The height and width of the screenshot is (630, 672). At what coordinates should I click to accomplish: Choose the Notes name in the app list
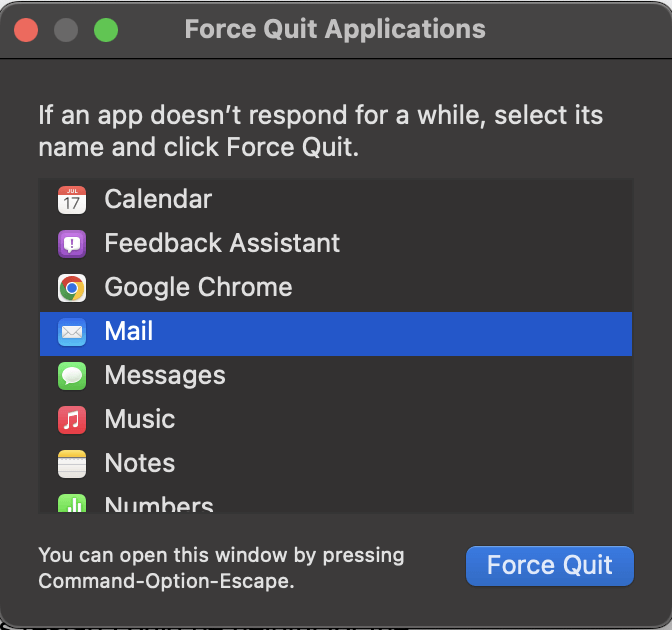pos(140,464)
